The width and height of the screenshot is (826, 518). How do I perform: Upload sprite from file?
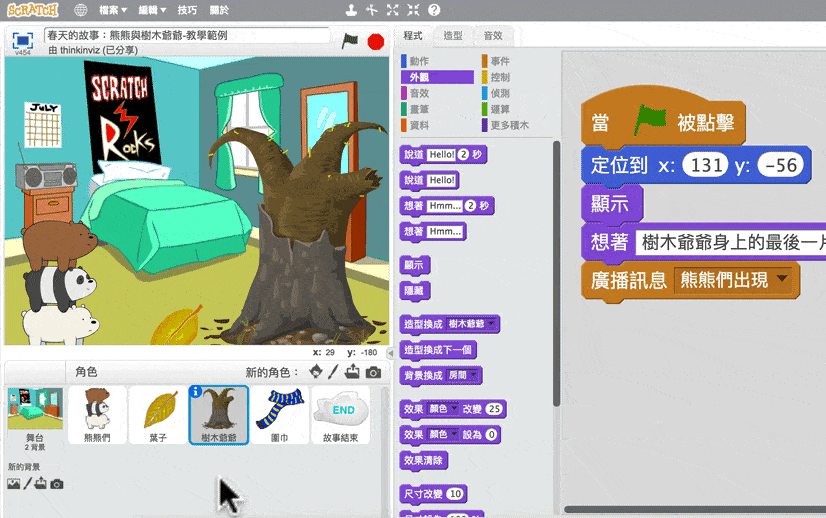pos(352,372)
